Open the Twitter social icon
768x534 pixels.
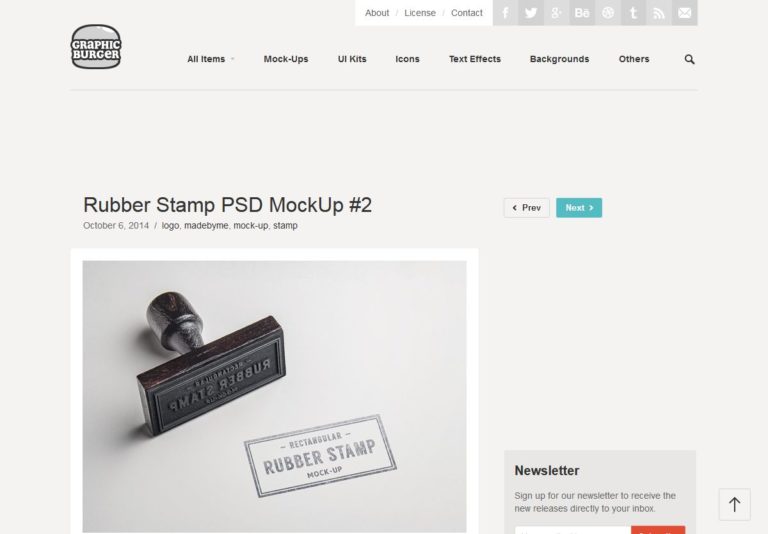[531, 13]
